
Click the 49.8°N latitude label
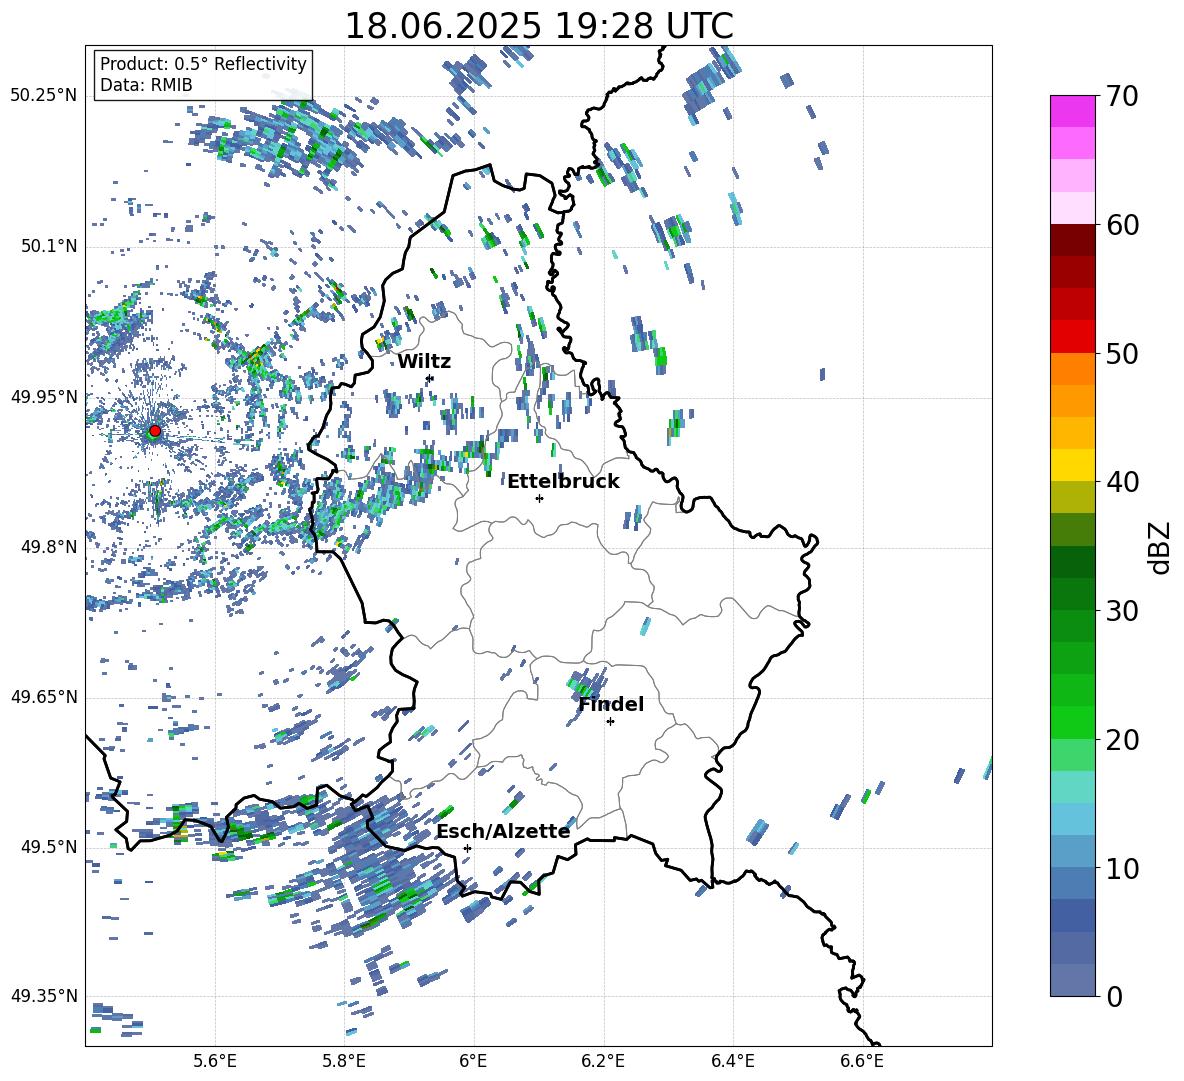tap(48, 547)
